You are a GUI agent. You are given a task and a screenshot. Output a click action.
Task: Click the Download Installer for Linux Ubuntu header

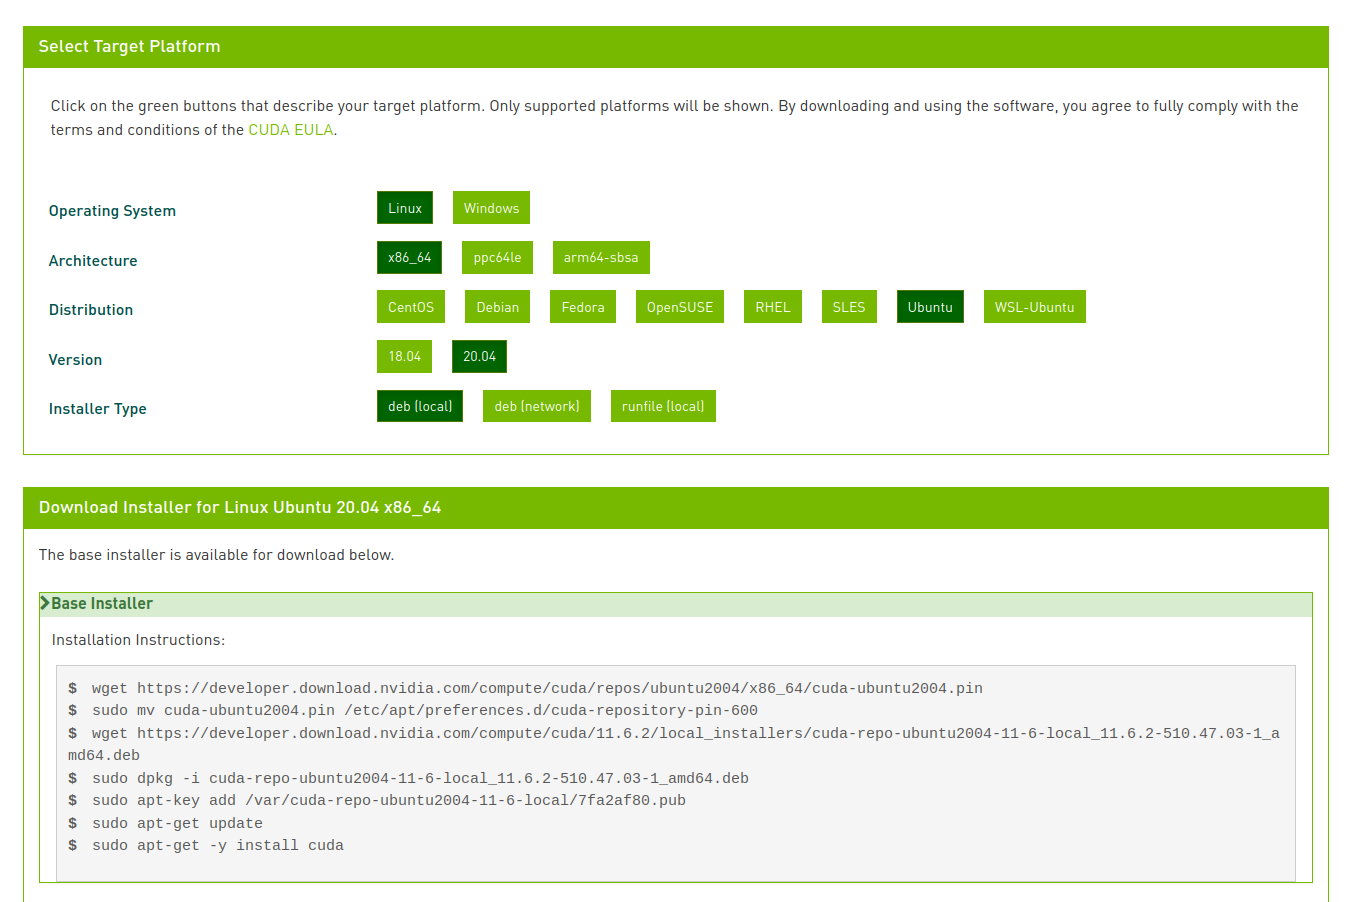(x=676, y=508)
